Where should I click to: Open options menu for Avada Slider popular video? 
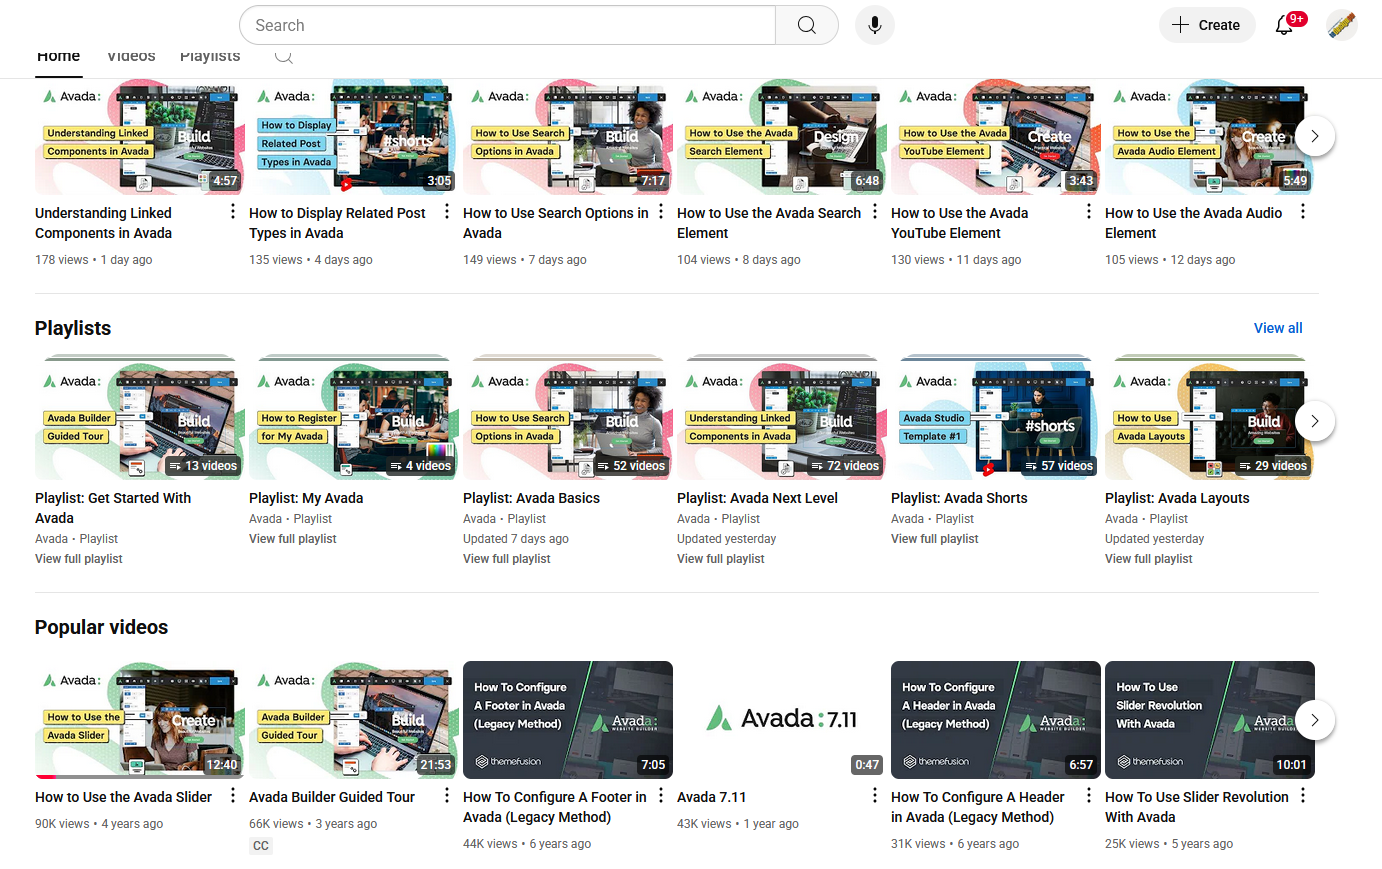tap(233, 796)
